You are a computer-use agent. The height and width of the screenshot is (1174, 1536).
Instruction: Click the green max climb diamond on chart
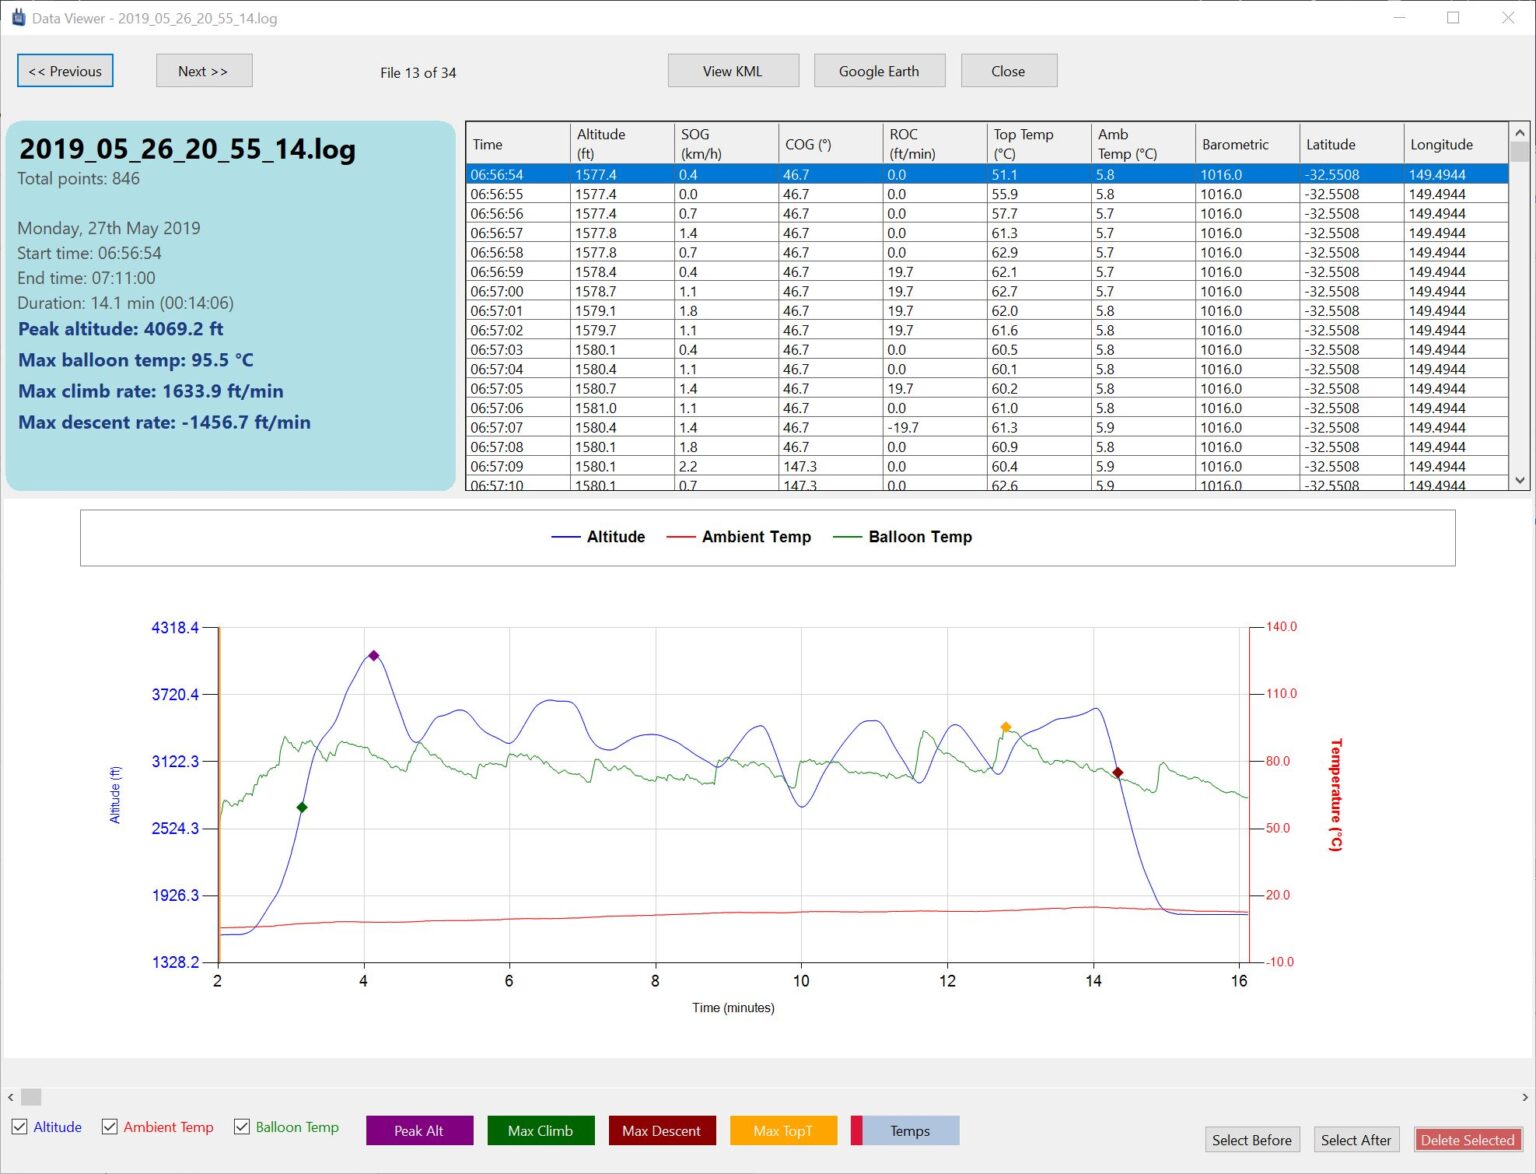coord(302,807)
